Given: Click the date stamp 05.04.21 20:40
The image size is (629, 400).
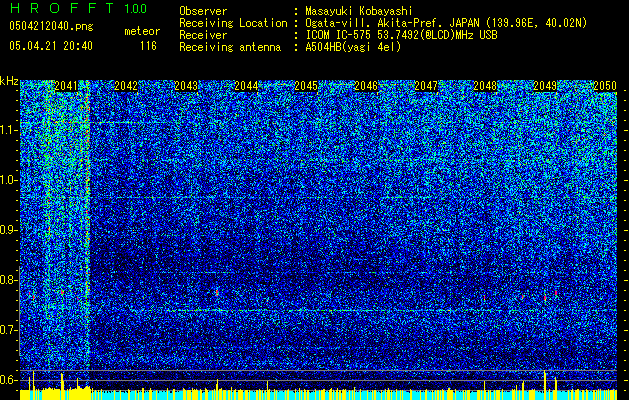Looking at the screenshot, I should (x=51, y=46).
